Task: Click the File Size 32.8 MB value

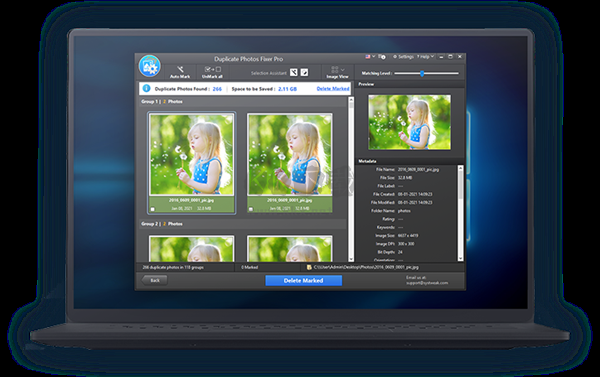Action: [405, 178]
